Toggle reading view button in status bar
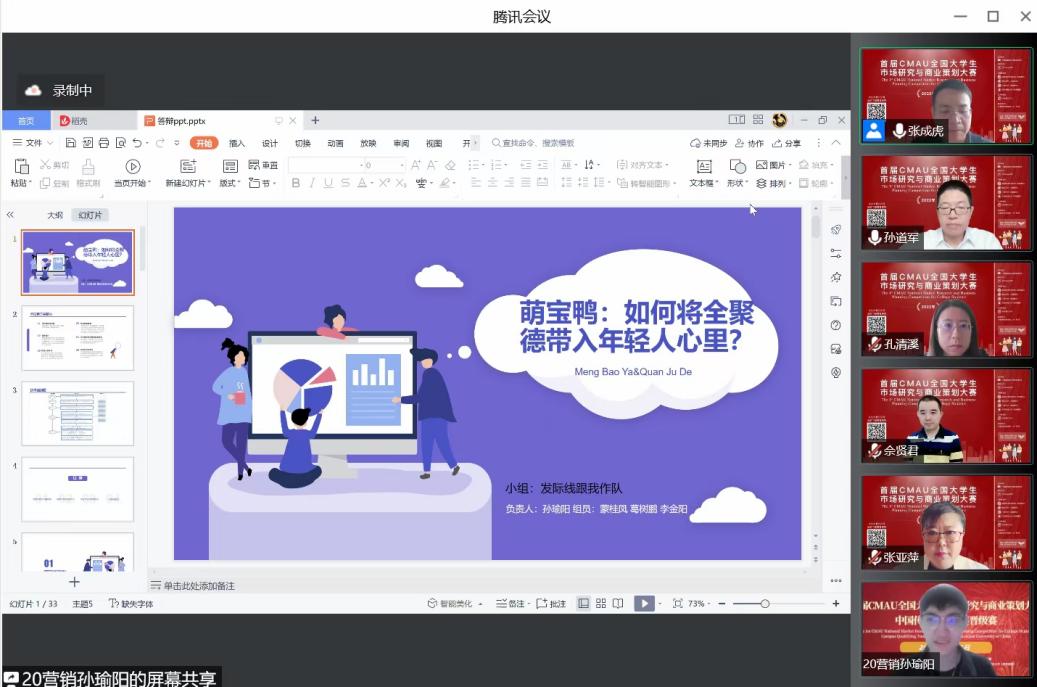Viewport: 1037px width, 687px height. pos(618,603)
